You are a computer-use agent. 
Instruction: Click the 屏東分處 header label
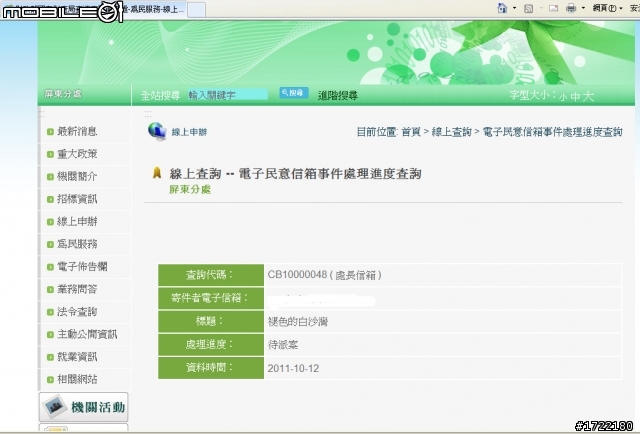click(x=63, y=94)
